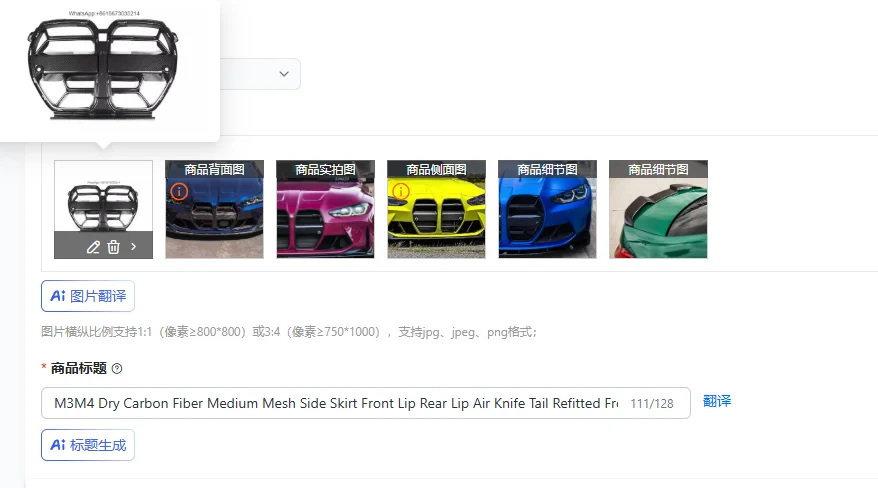878x488 pixels.
Task: Click the 111/128 character counter
Action: 652,403
